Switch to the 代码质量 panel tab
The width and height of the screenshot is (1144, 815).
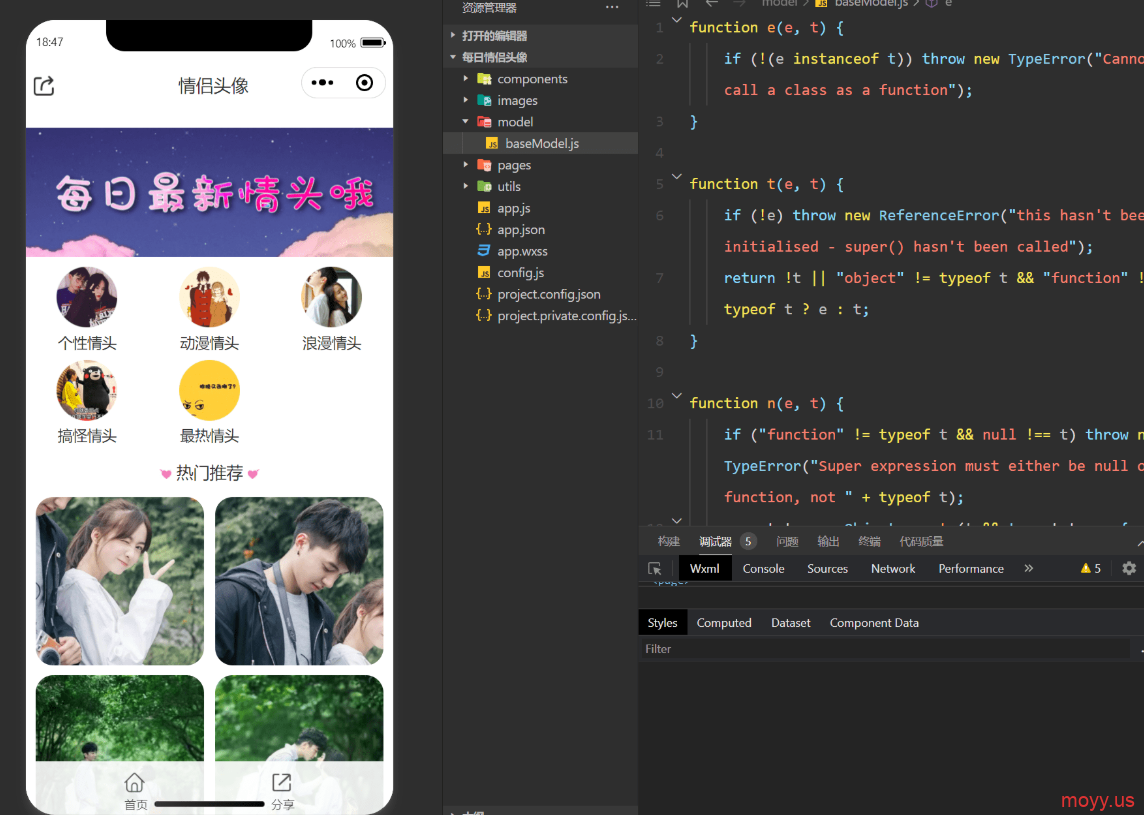[921, 541]
